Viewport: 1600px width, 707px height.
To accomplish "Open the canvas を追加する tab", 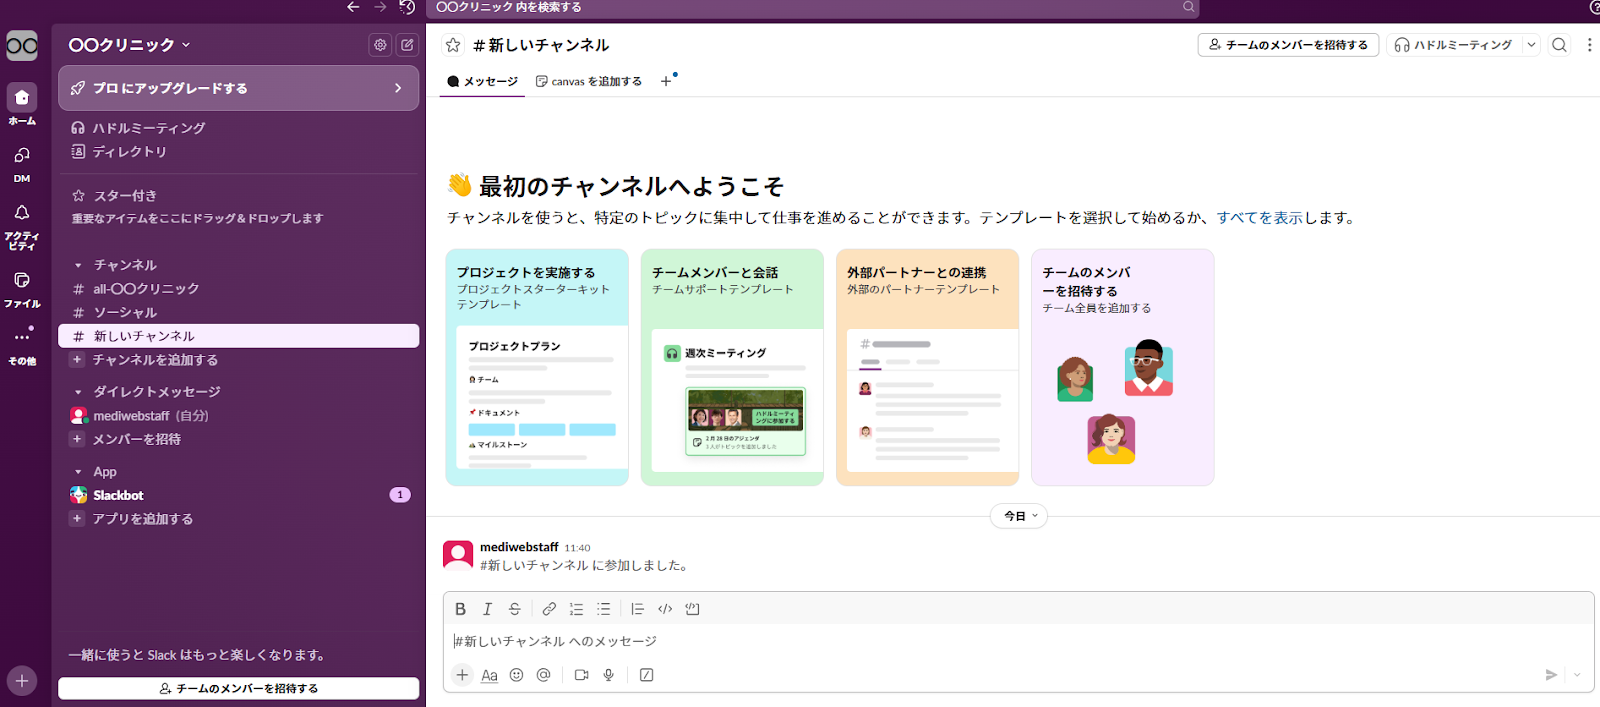I will 589,81.
